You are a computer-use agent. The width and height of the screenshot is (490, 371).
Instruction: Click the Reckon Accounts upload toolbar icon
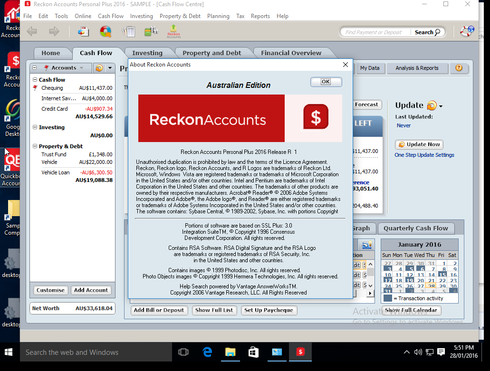pos(173,32)
